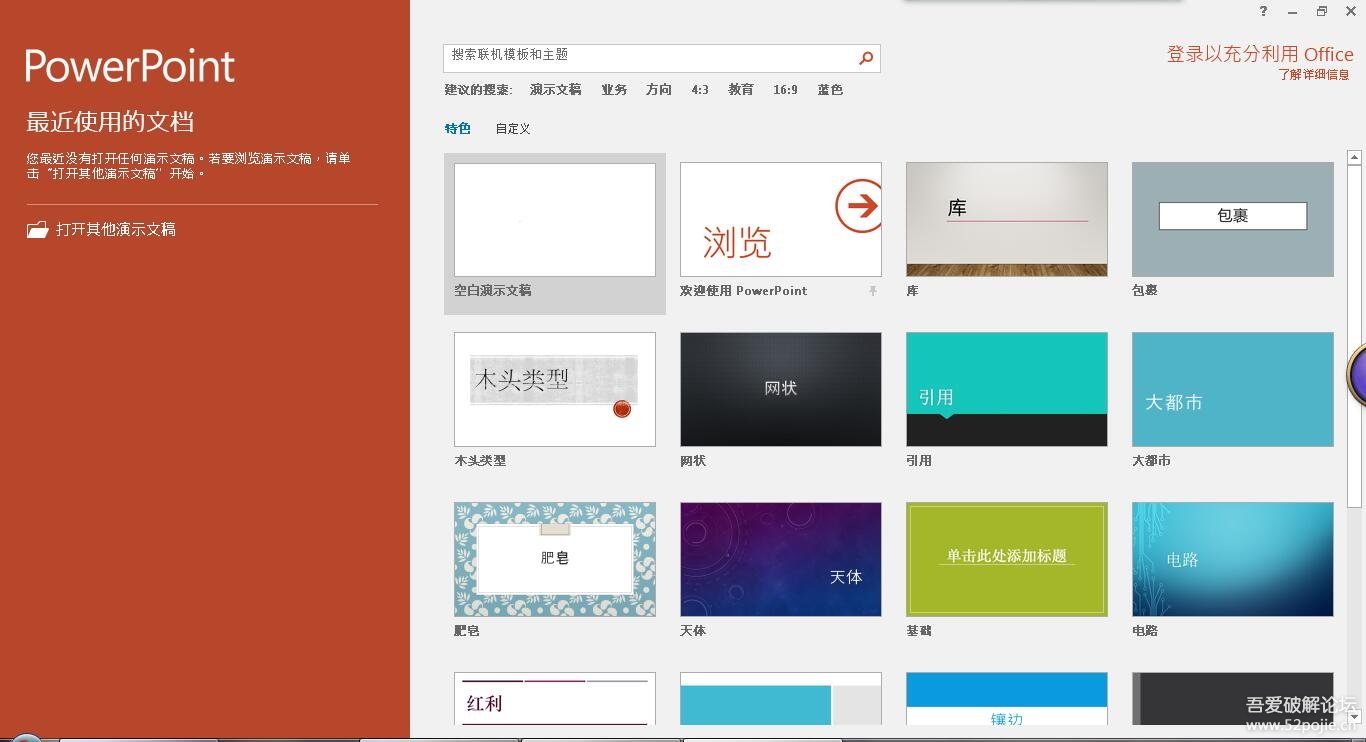This screenshot has width=1366, height=742.
Task: Click the 16:9 suggested search
Action: coord(785,90)
